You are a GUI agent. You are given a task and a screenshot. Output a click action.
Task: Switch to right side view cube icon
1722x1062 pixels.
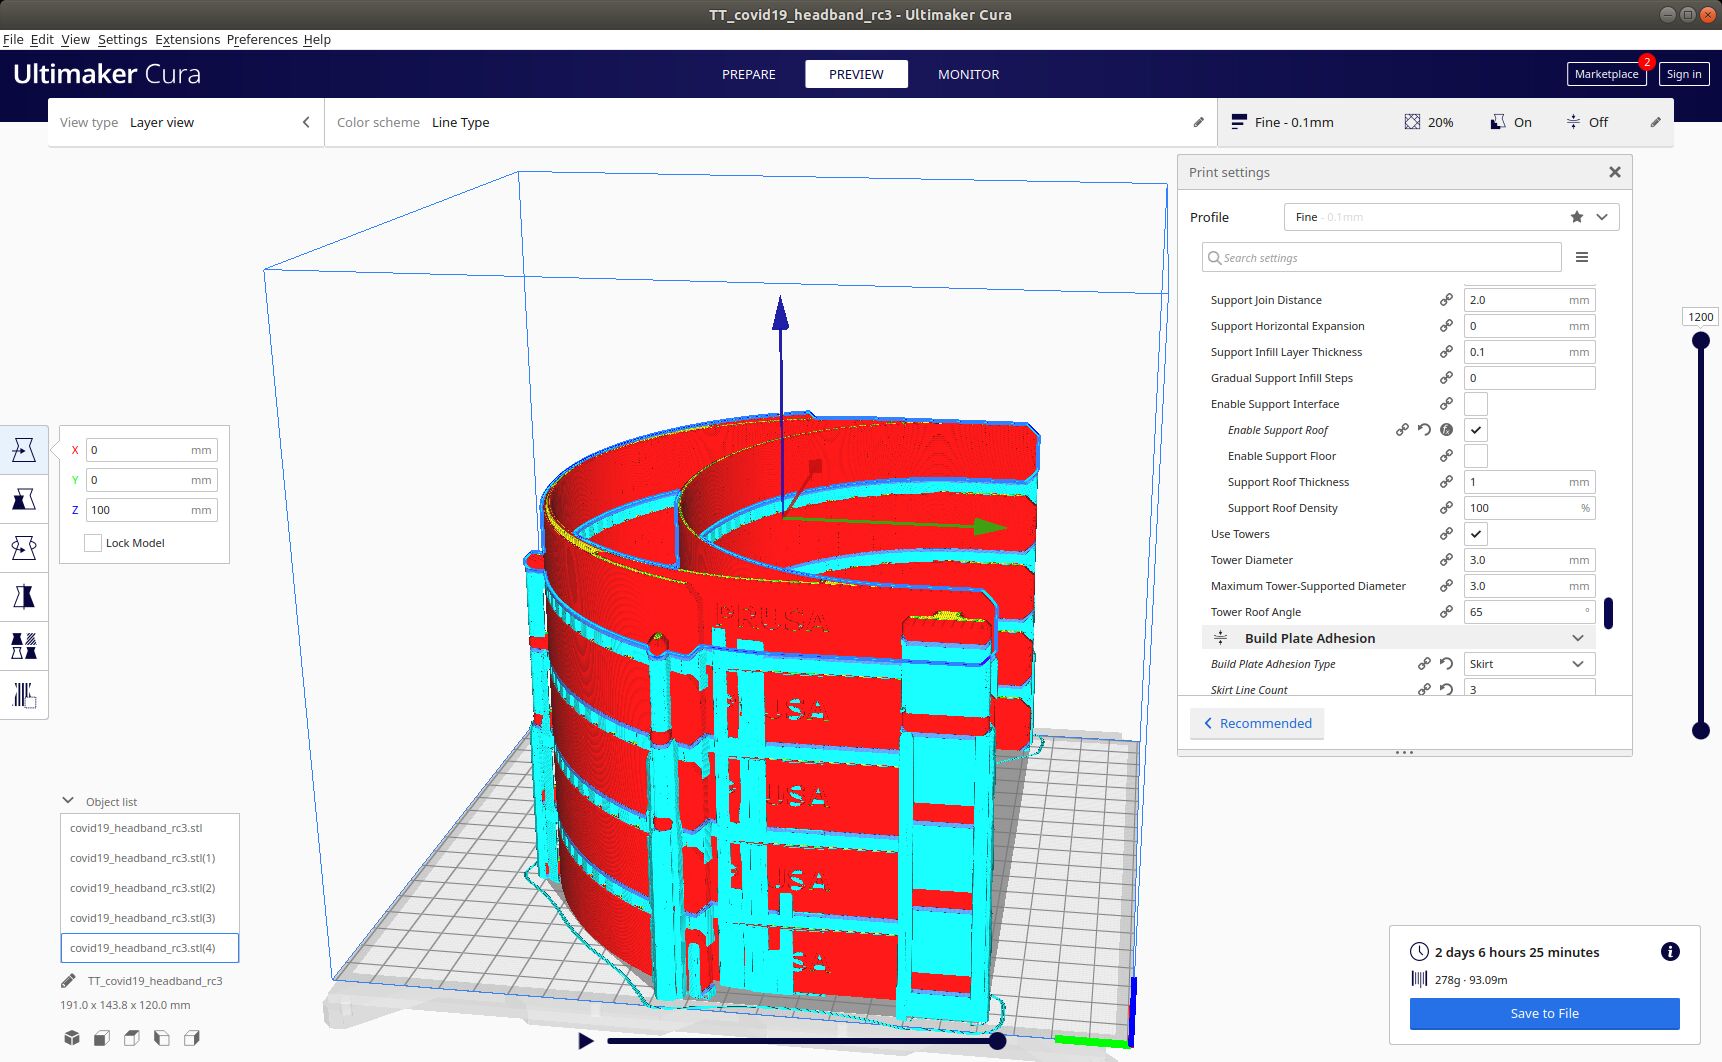click(x=192, y=1038)
